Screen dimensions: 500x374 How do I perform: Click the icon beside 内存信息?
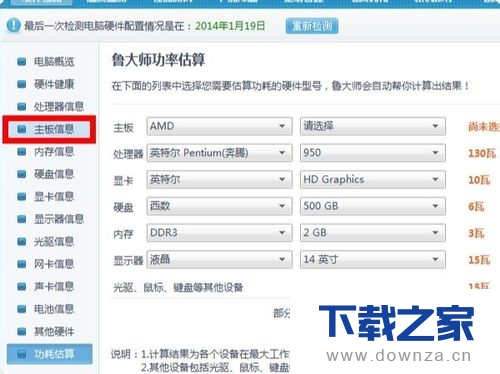(22, 152)
